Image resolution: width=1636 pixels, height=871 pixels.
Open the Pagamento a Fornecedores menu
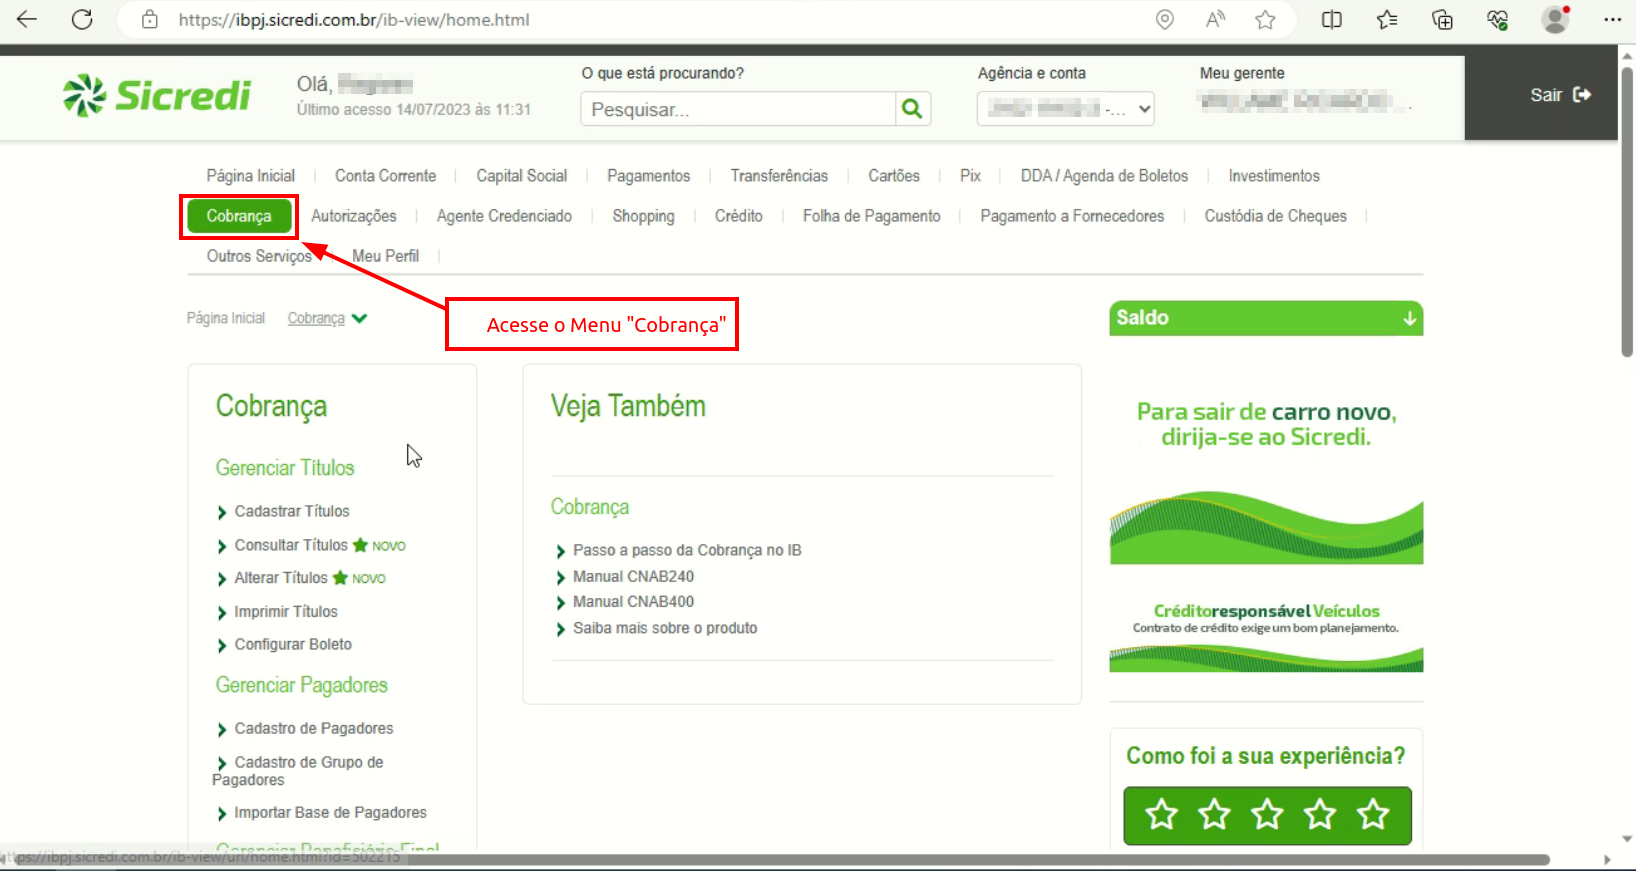[x=1072, y=216]
